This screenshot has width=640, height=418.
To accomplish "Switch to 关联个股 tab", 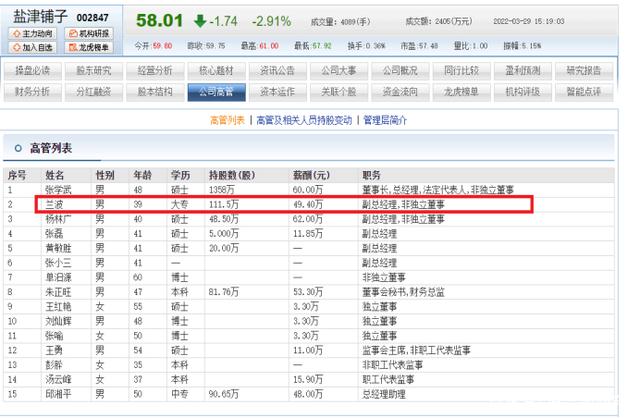I will pyautogui.click(x=339, y=92).
